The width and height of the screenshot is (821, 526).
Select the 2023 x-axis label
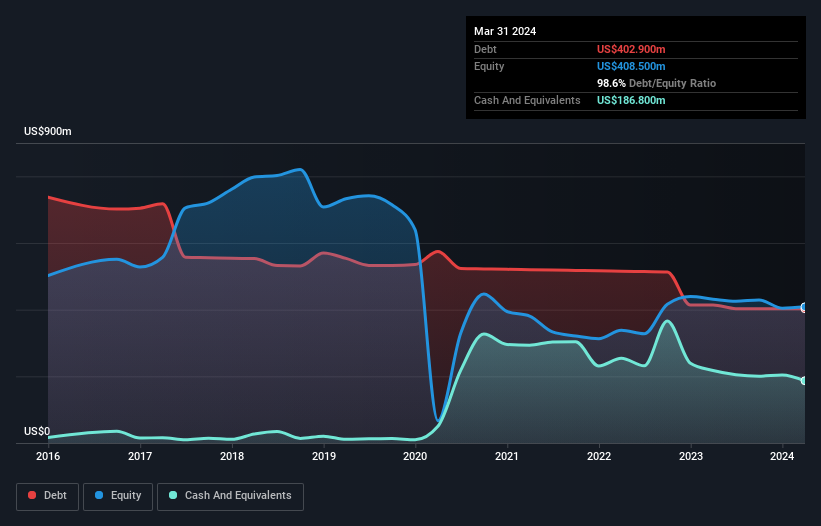(691, 456)
